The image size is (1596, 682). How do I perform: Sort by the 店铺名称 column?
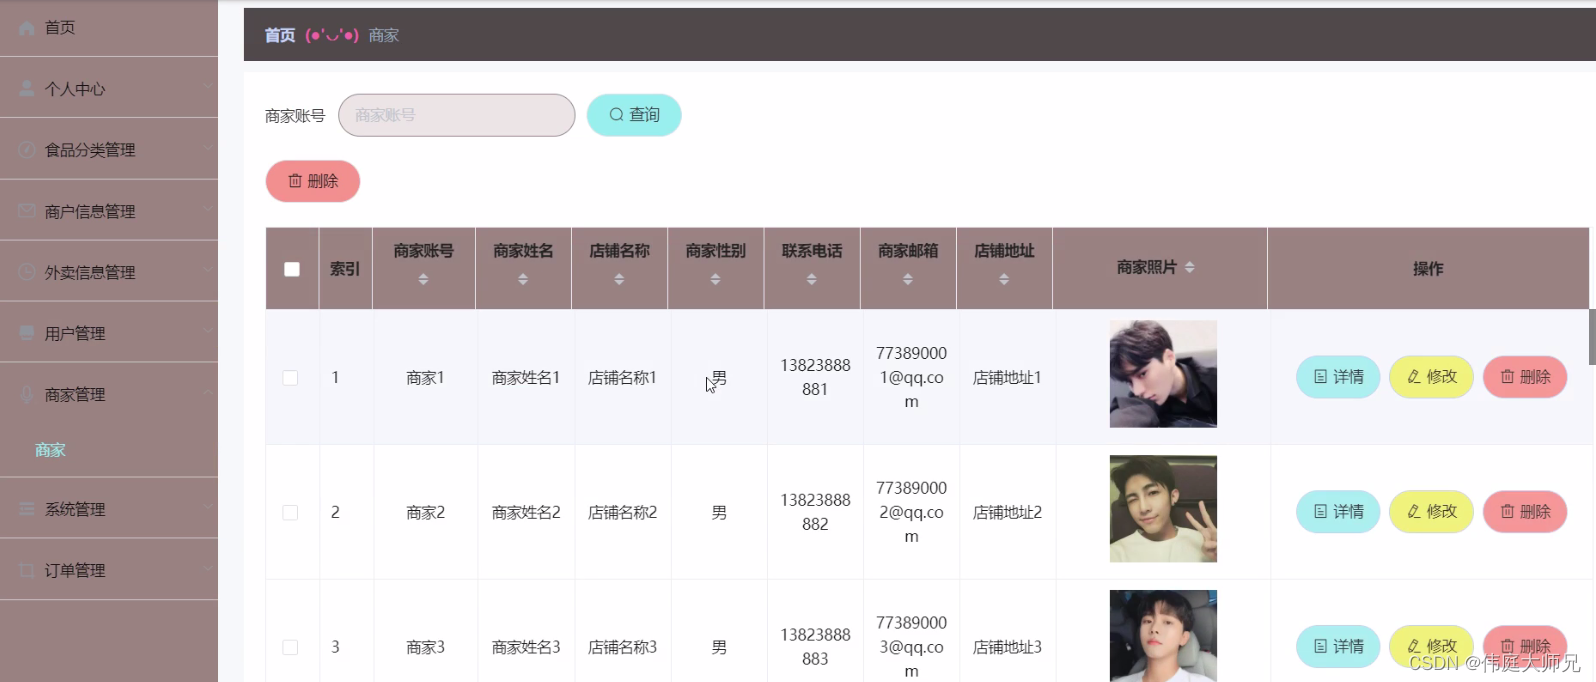[619, 279]
